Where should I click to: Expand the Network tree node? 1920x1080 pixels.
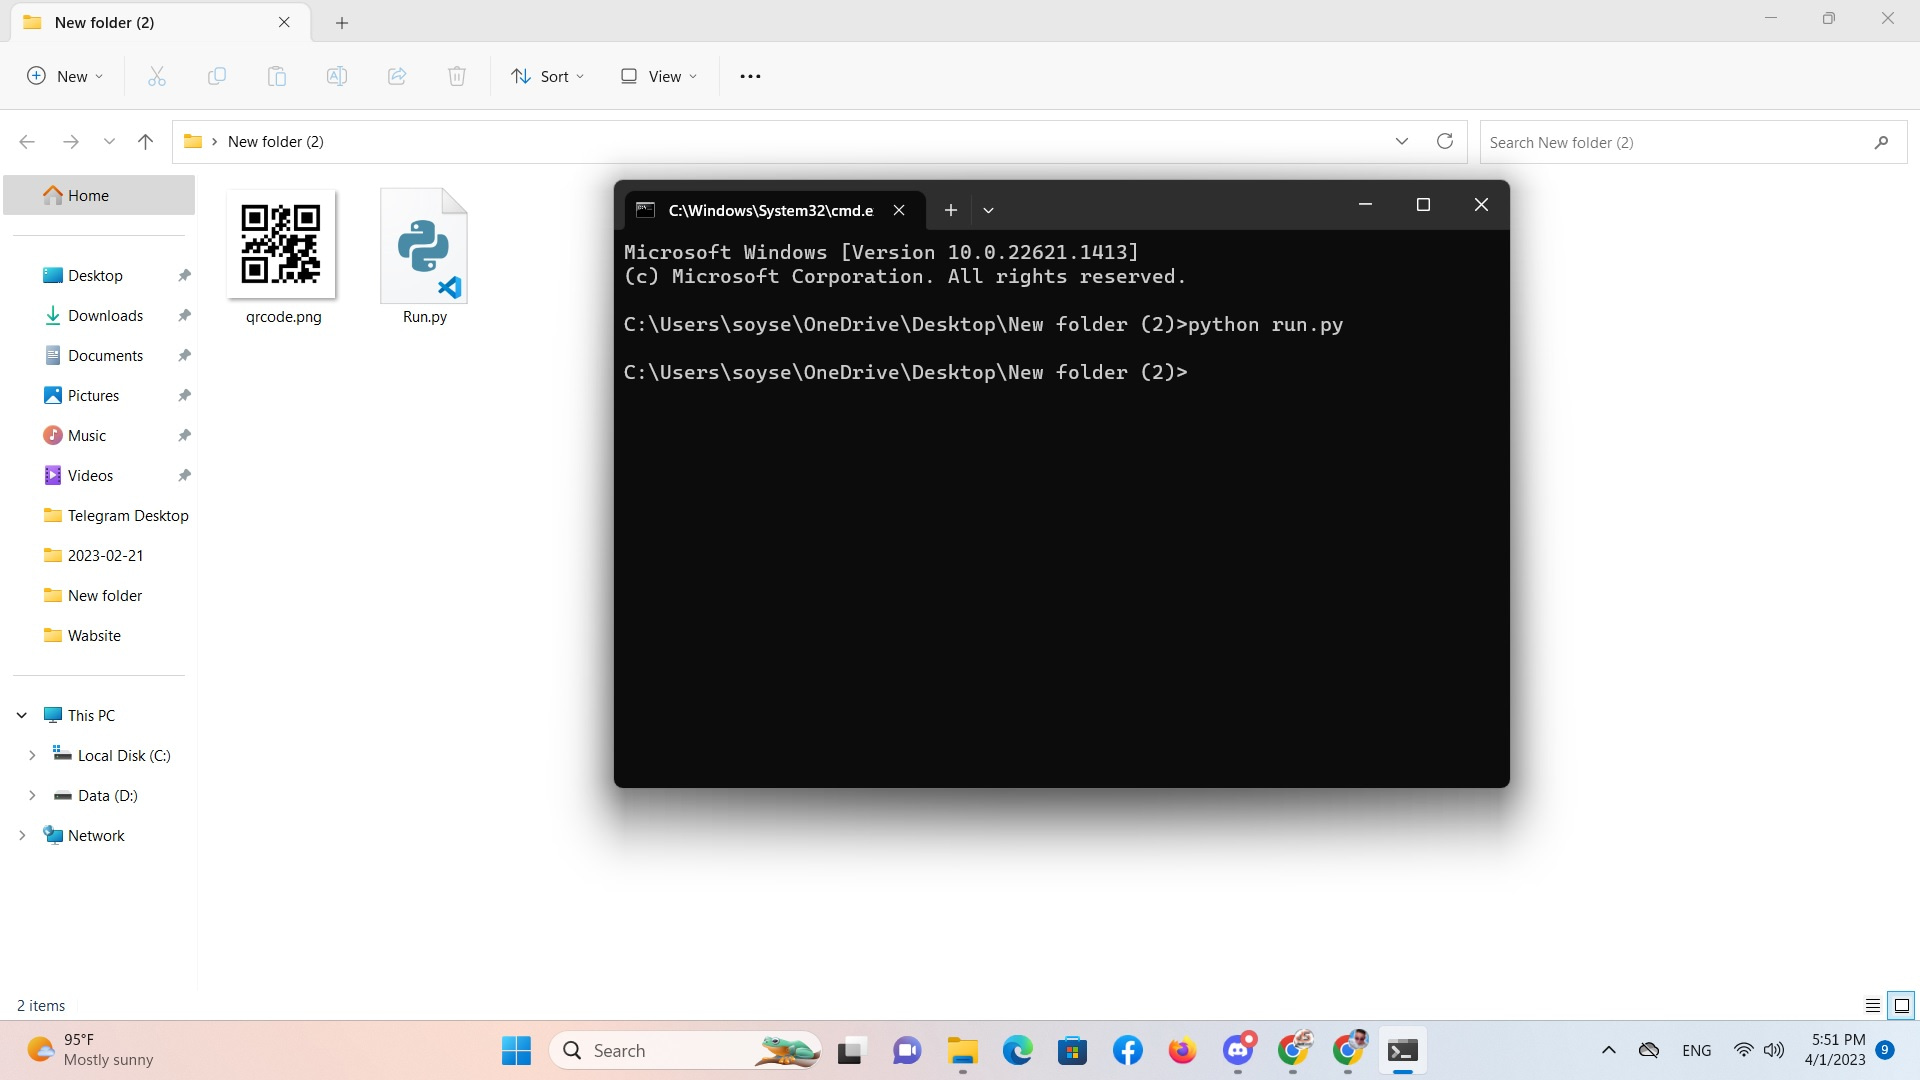tap(22, 835)
